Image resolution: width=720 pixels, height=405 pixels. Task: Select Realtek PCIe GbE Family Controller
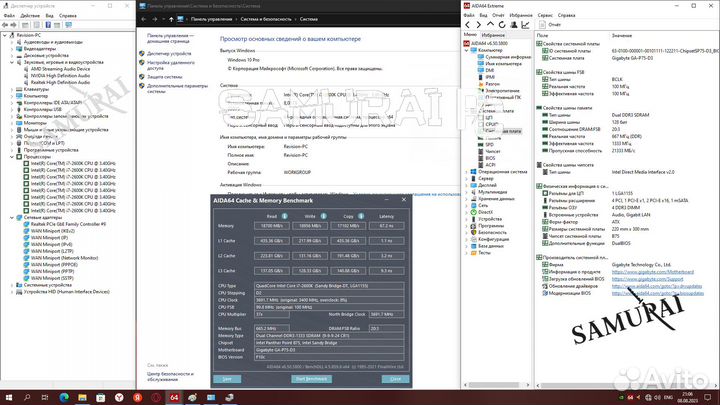(x=68, y=224)
